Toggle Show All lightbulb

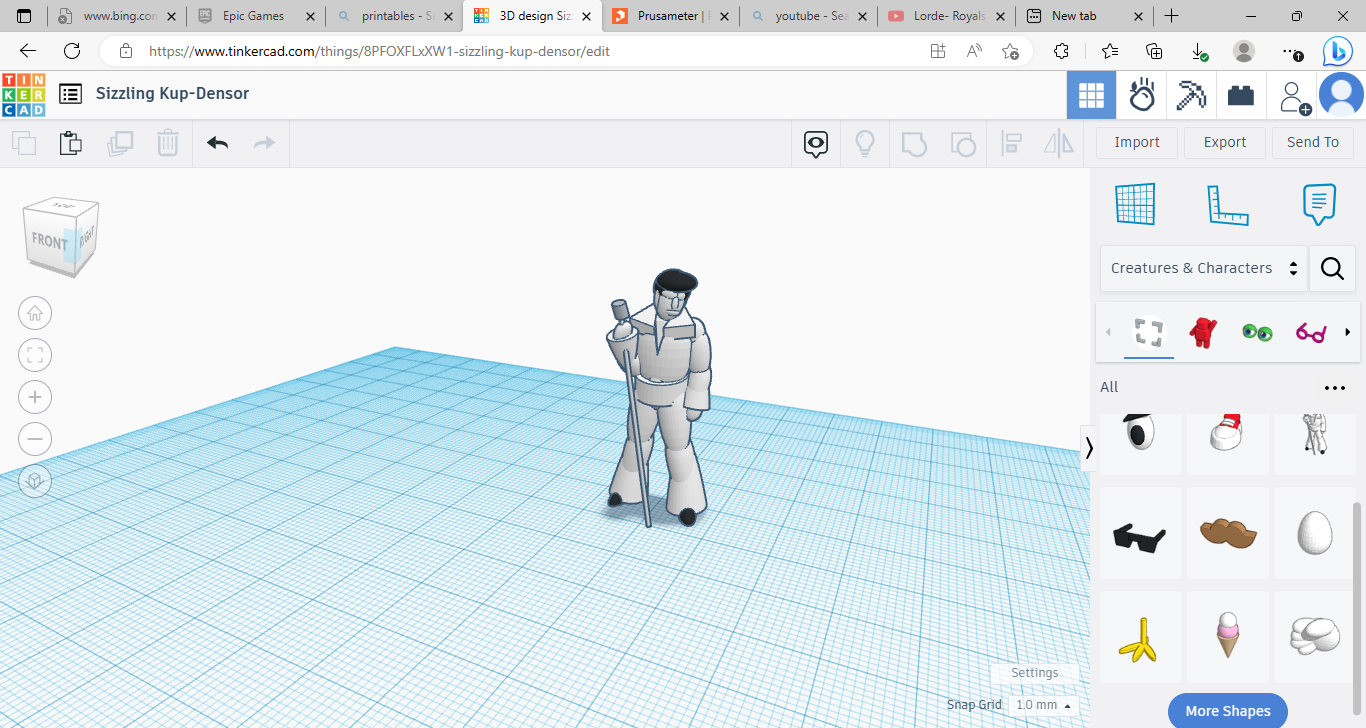865,144
